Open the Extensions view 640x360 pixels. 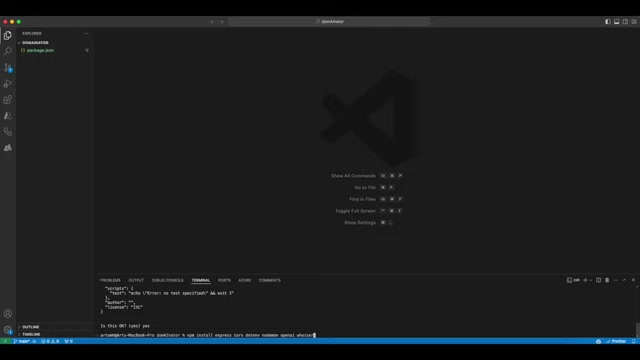pyautogui.click(x=8, y=100)
